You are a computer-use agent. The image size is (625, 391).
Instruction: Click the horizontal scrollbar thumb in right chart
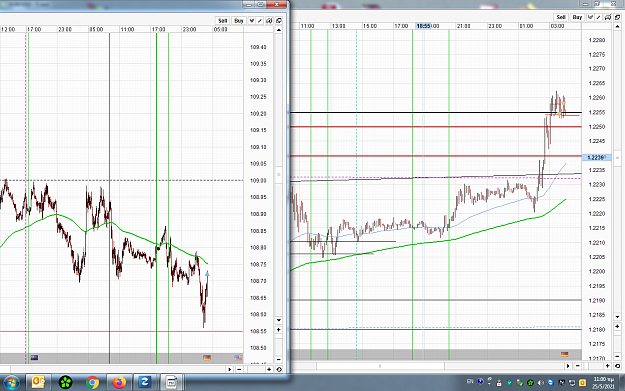380,365
